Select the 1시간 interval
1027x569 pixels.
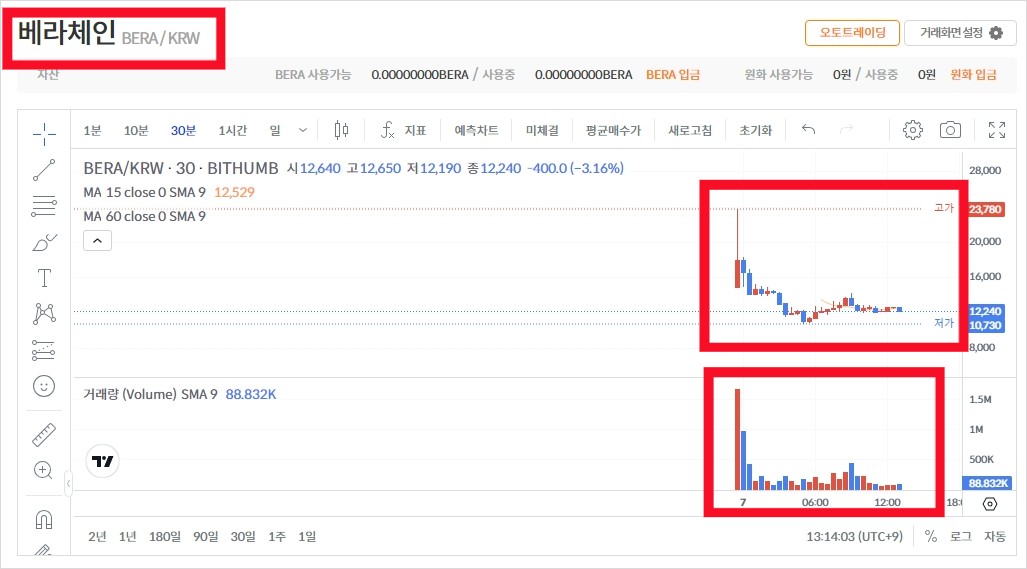point(233,130)
